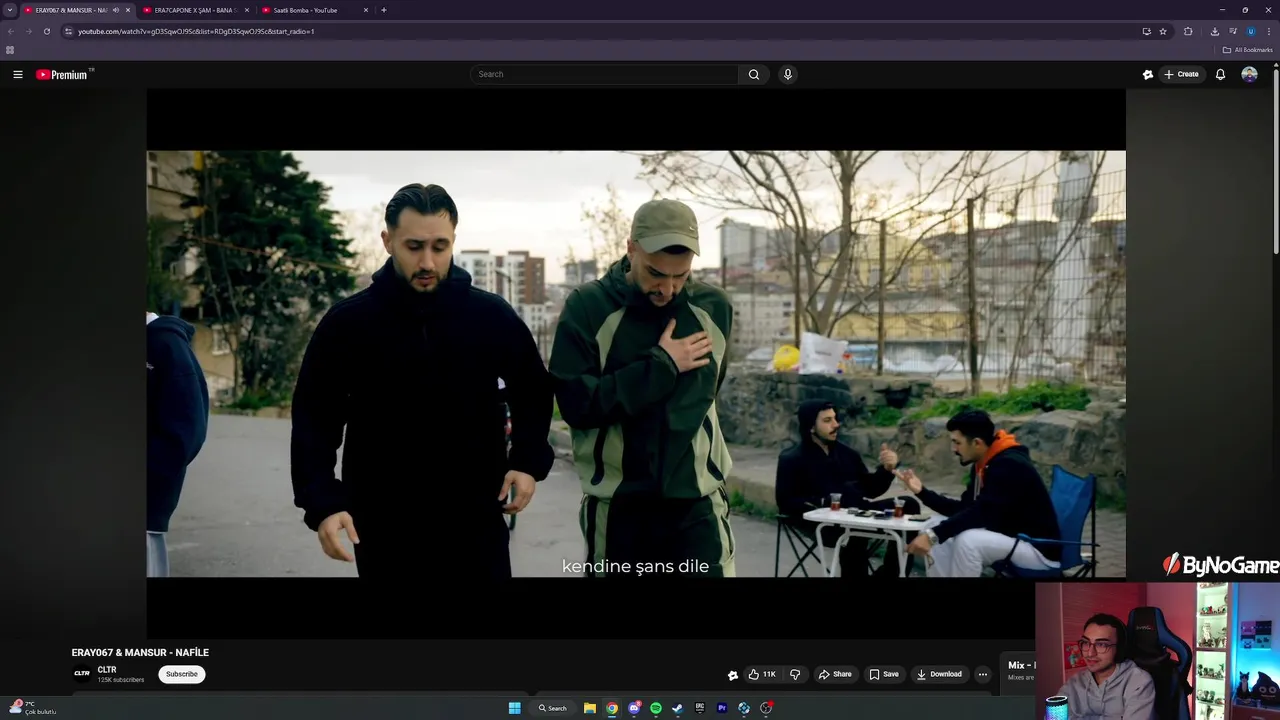Click the video title ERAY067 & MANSUR - NAFİLE
This screenshot has height=720, width=1280.
[140, 652]
